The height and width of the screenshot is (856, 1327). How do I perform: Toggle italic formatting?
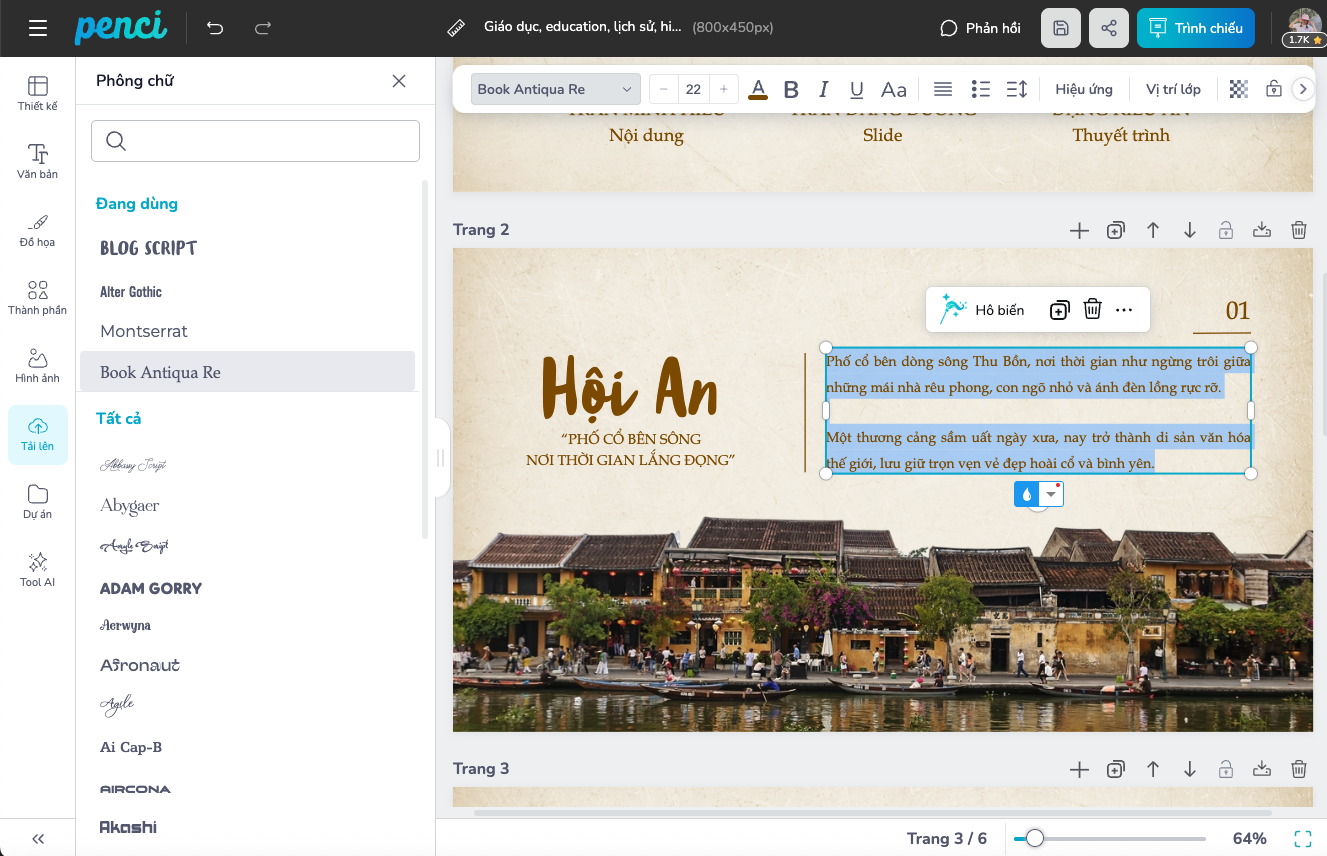824,89
